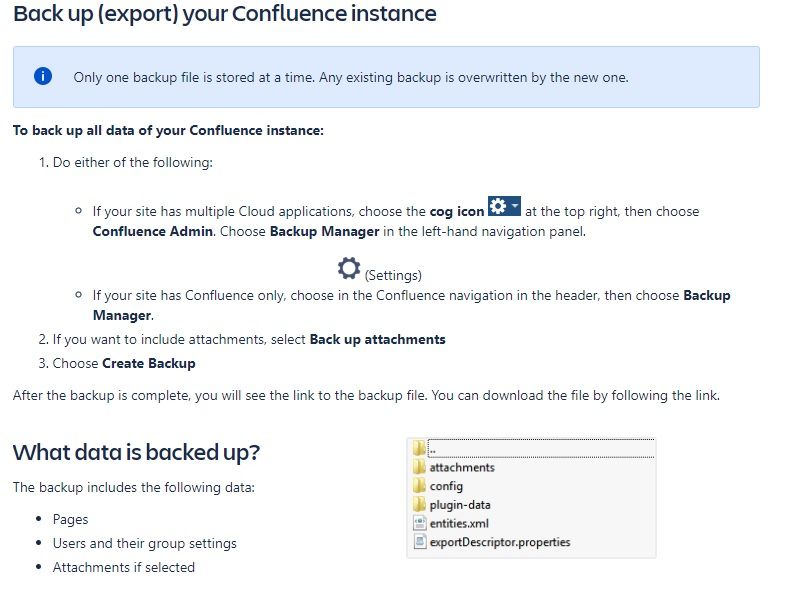Screen dimensions: 809x608
Task: Click 'The backup includes the following data:' text
Action: tap(134, 487)
